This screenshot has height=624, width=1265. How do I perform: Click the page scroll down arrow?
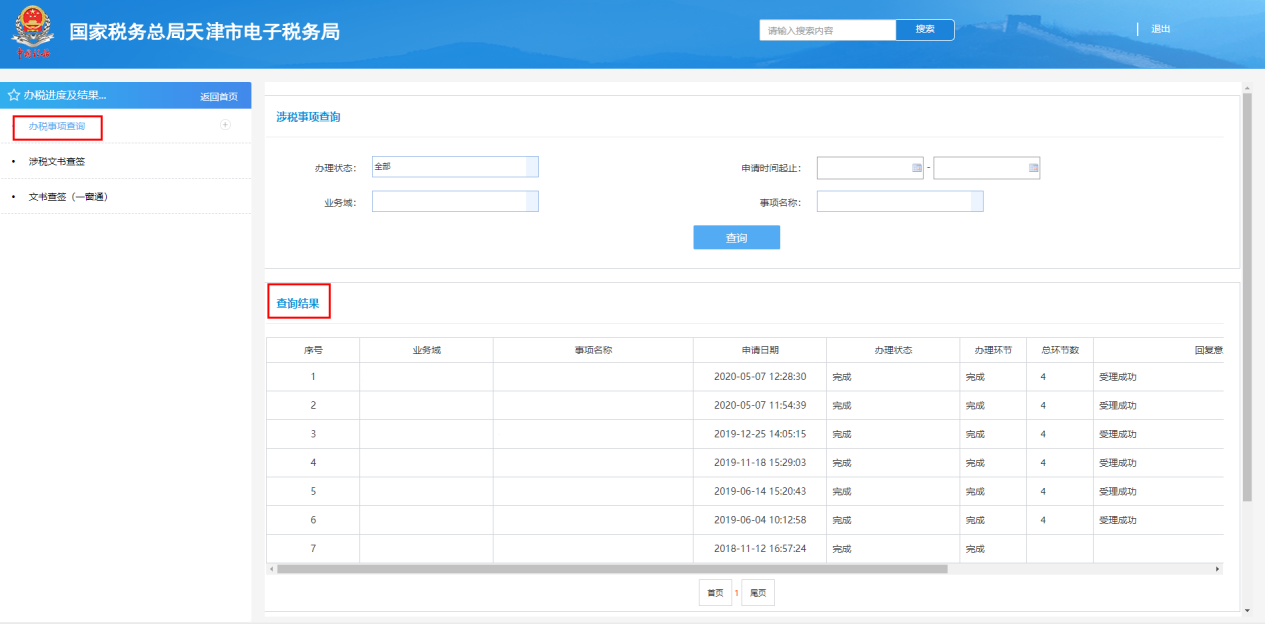pos(1246,609)
